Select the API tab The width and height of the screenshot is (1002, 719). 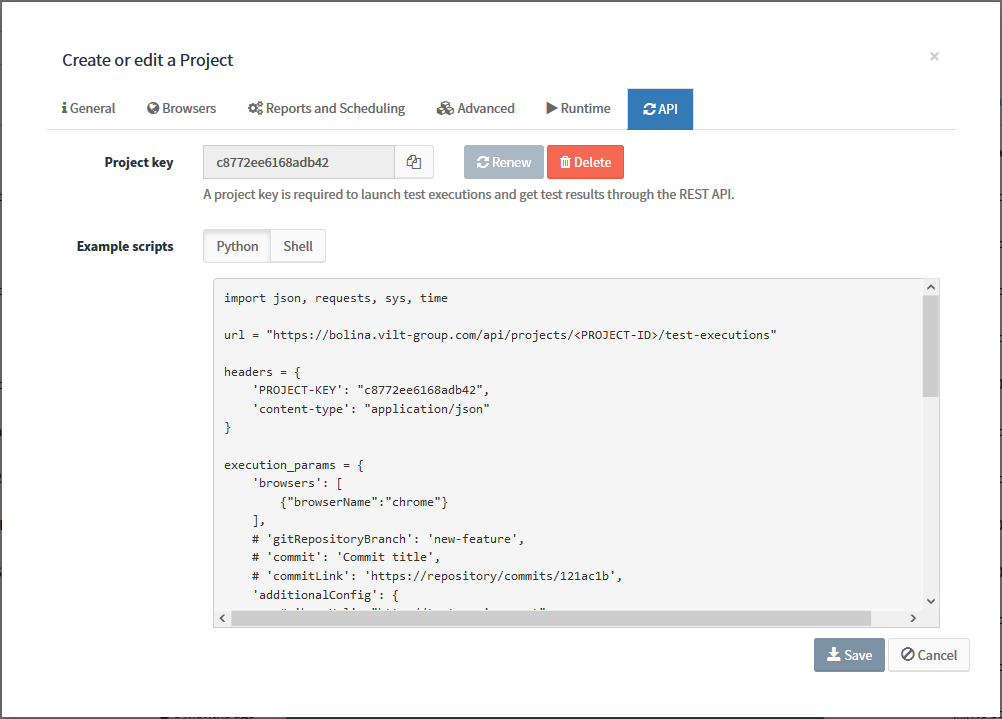(660, 109)
